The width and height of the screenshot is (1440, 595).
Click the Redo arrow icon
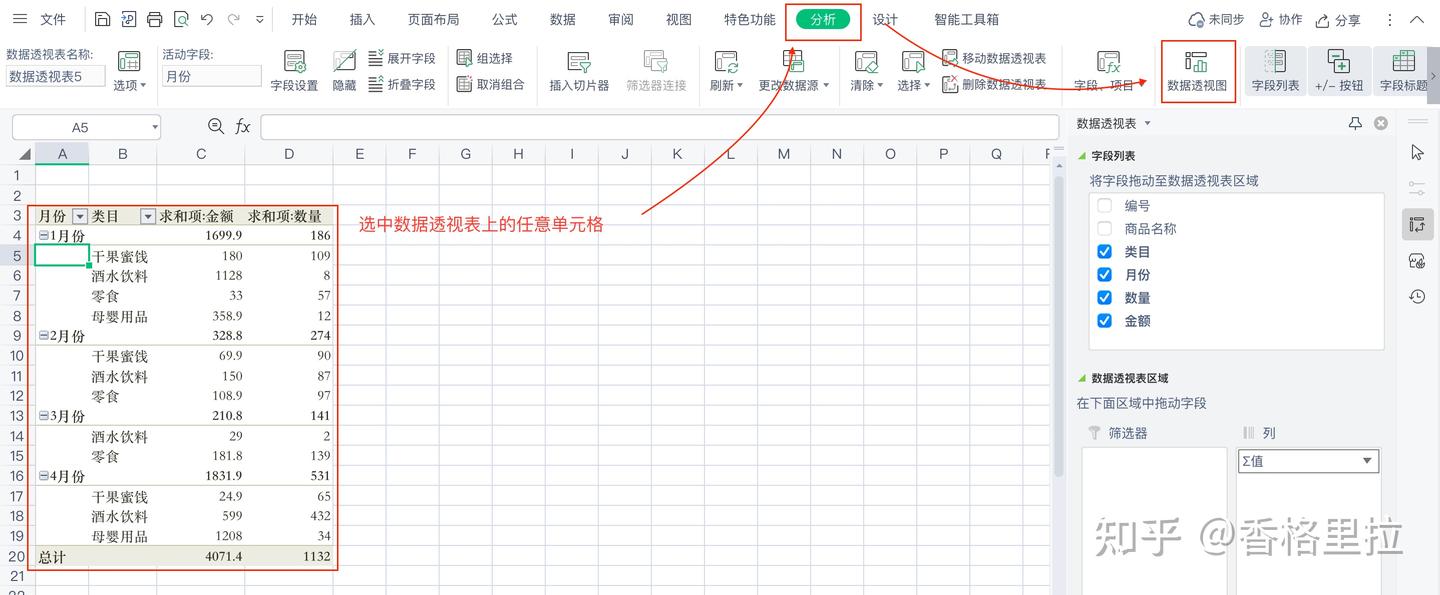(x=233, y=19)
